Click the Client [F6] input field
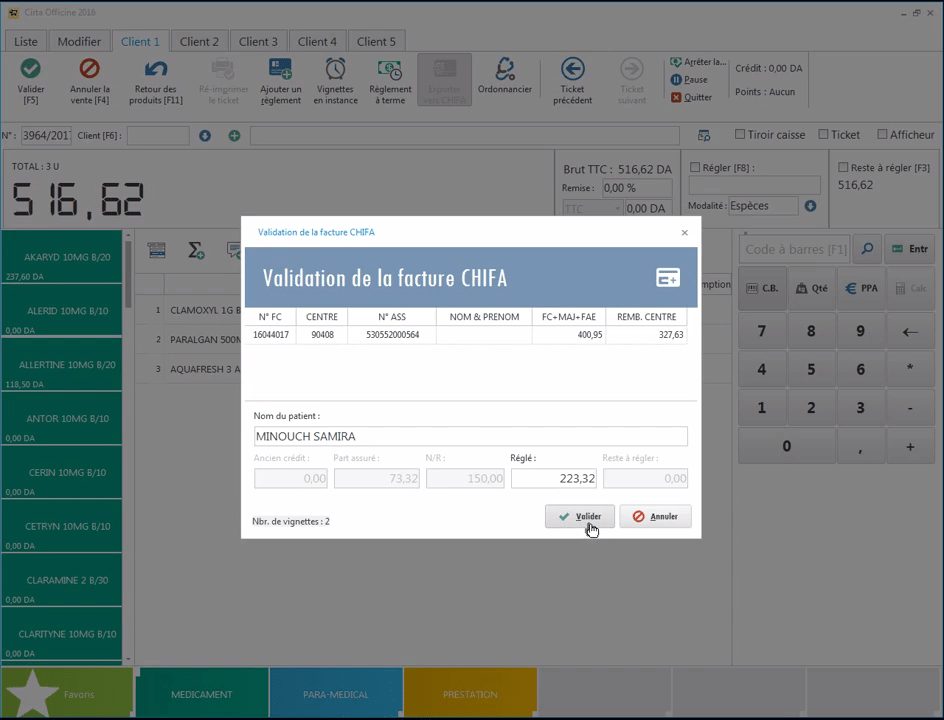Screen dimensions: 944x720 158,135
